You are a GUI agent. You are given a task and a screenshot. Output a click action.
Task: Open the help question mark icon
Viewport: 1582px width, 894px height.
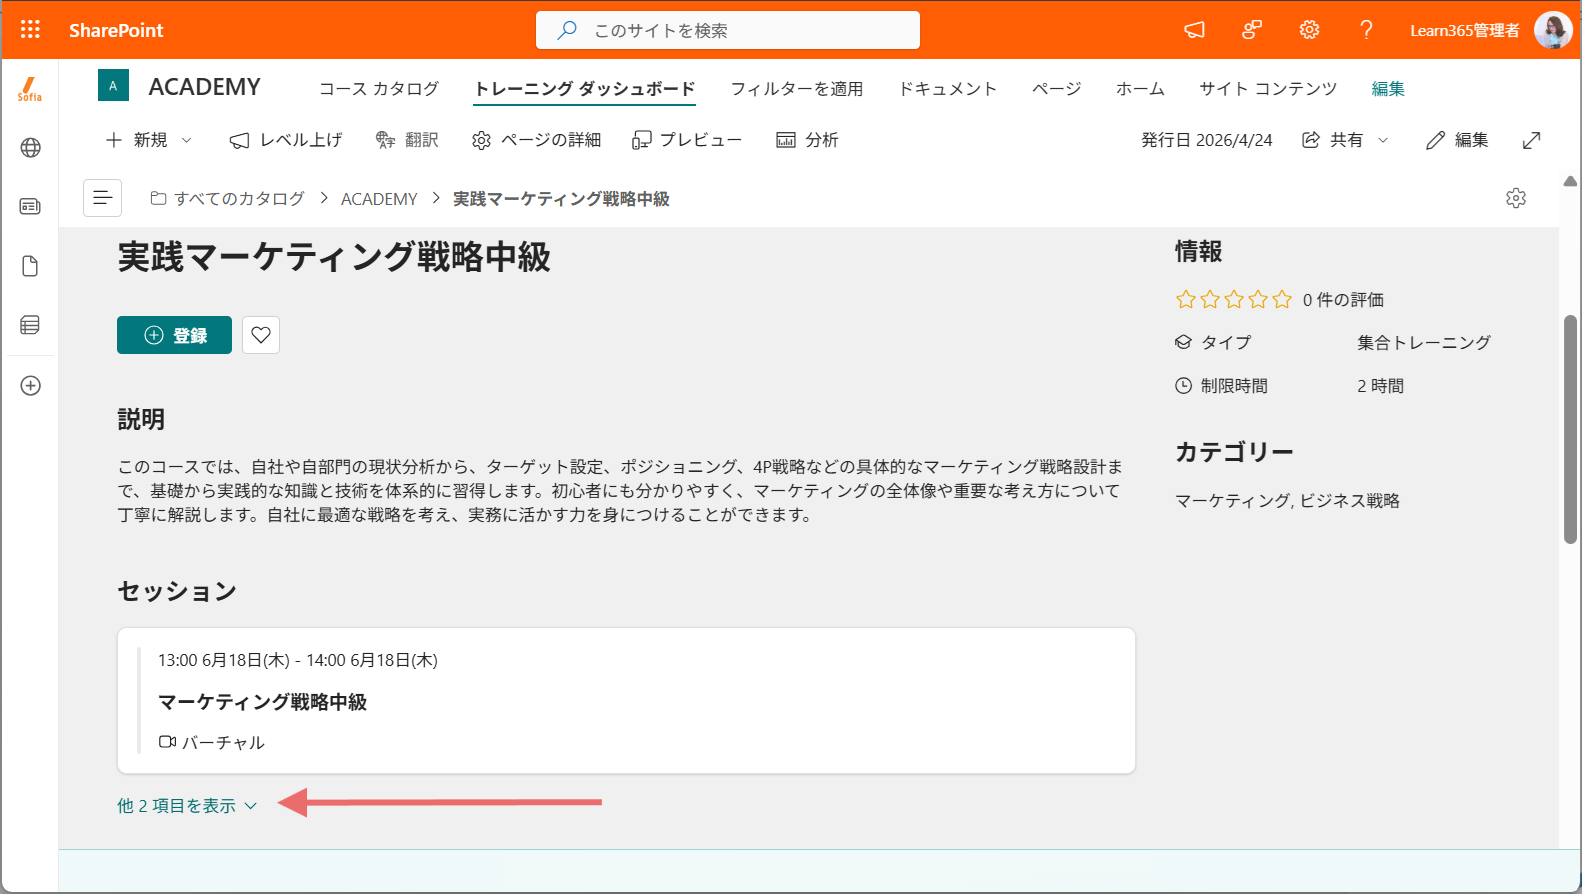[x=1366, y=30]
